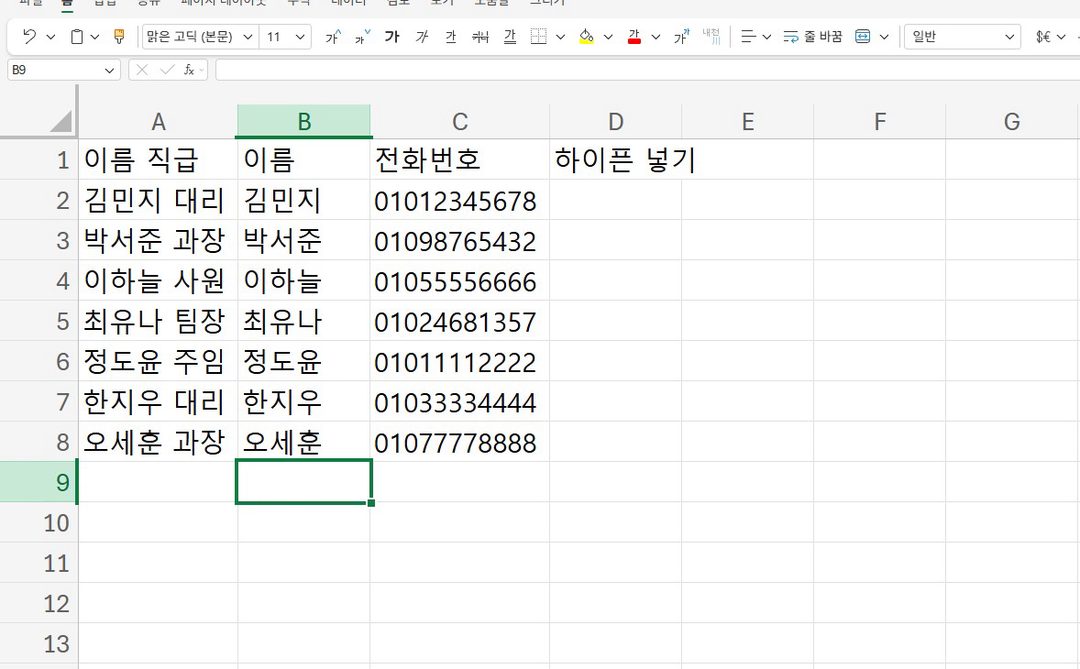
Task: Toggle single underline formatting
Action: pyautogui.click(x=450, y=37)
